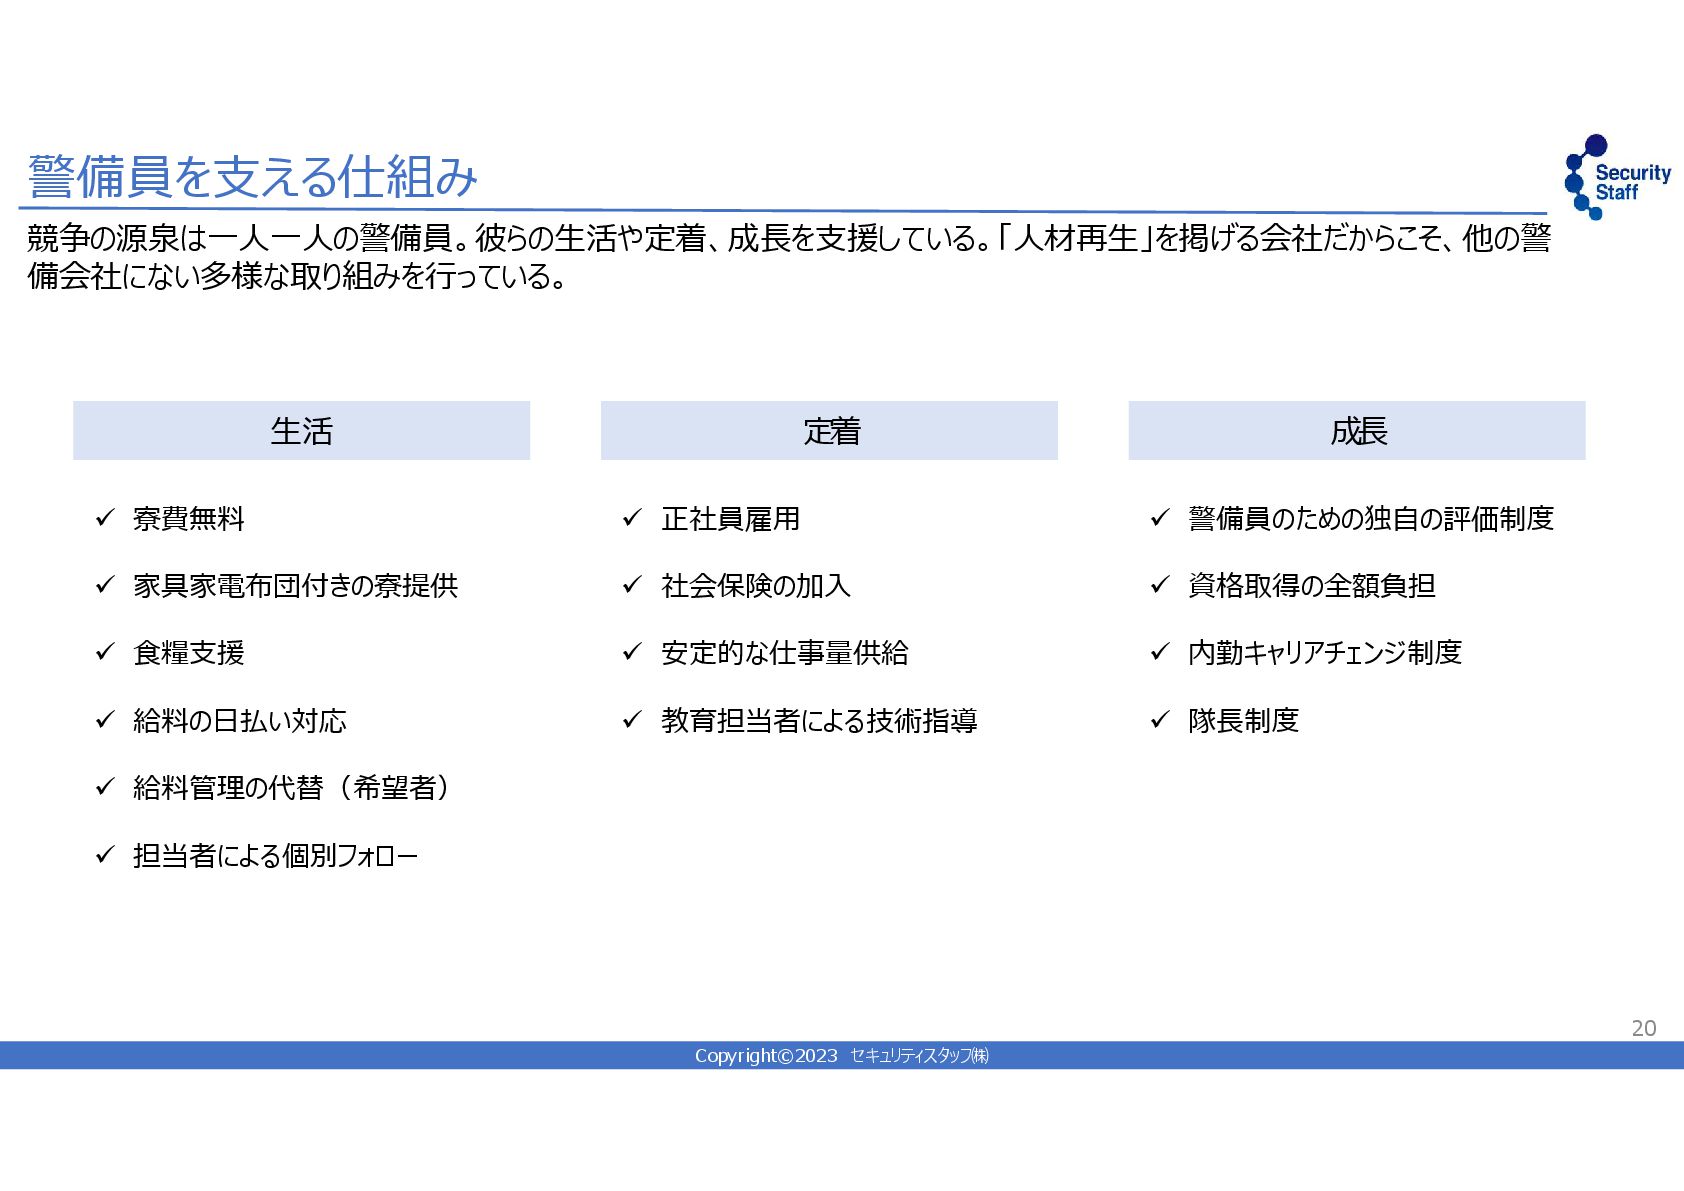1684x1191 pixels.
Task: Click the checkmark beside 正社員雇用
Action: pos(632,518)
